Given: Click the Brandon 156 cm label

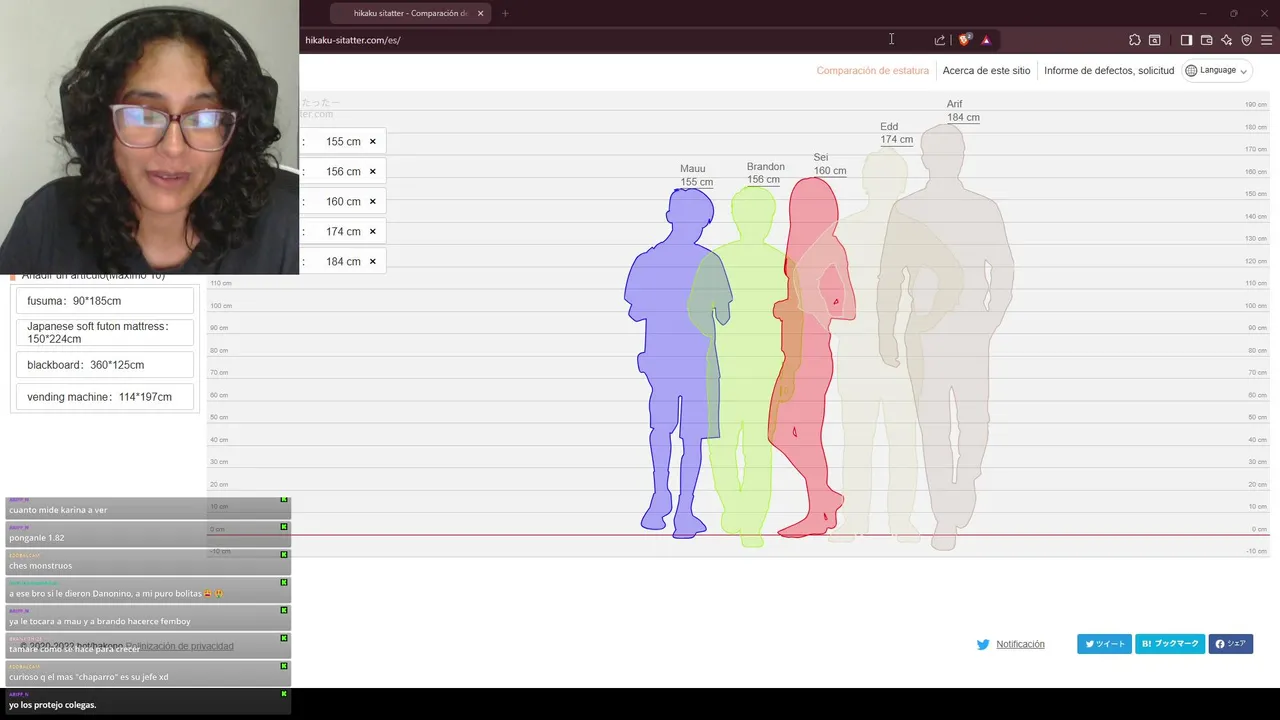Looking at the screenshot, I should tap(765, 173).
